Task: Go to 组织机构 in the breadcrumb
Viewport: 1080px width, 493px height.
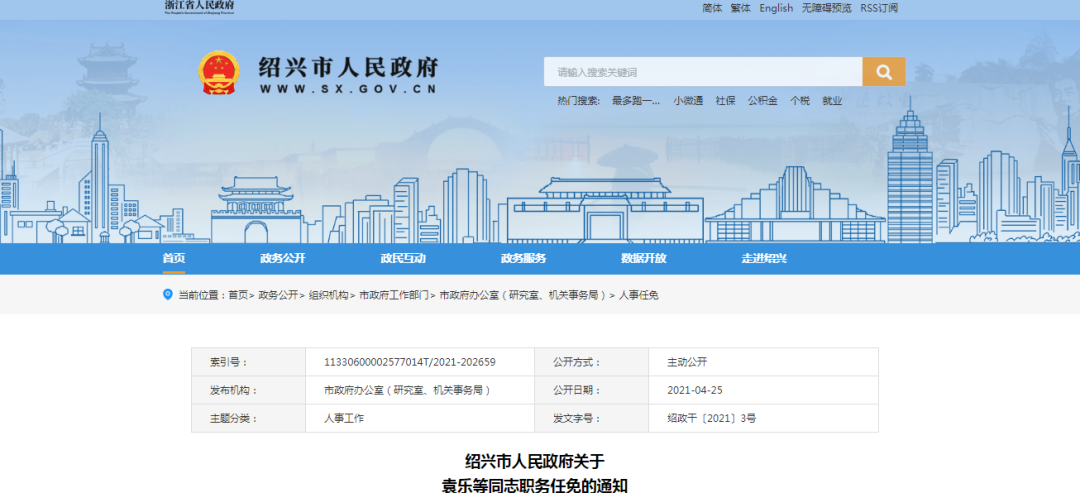Action: (329, 295)
